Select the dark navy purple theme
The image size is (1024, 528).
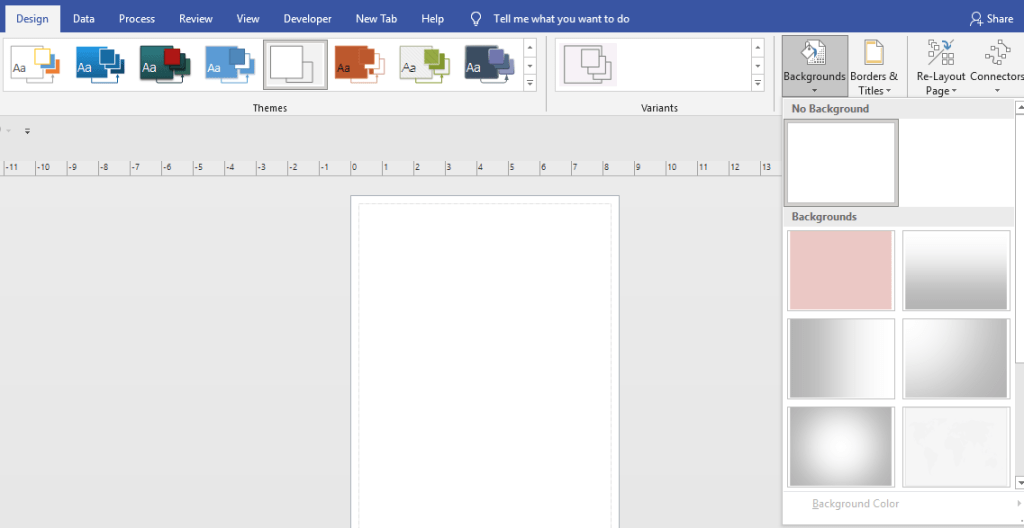click(x=489, y=65)
